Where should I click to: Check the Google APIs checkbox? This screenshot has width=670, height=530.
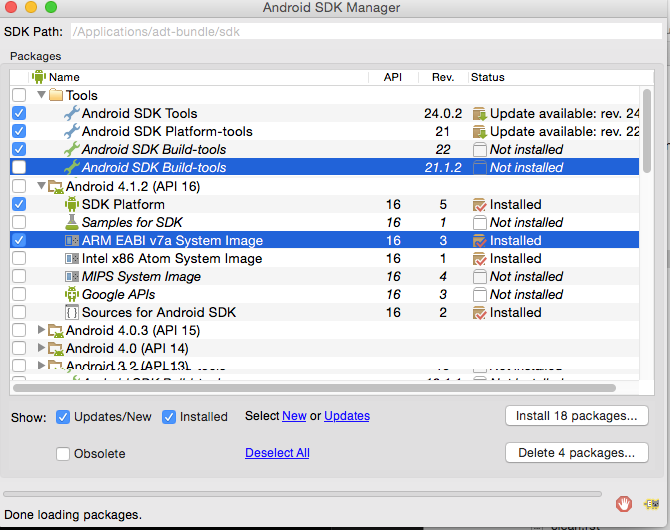[19, 294]
